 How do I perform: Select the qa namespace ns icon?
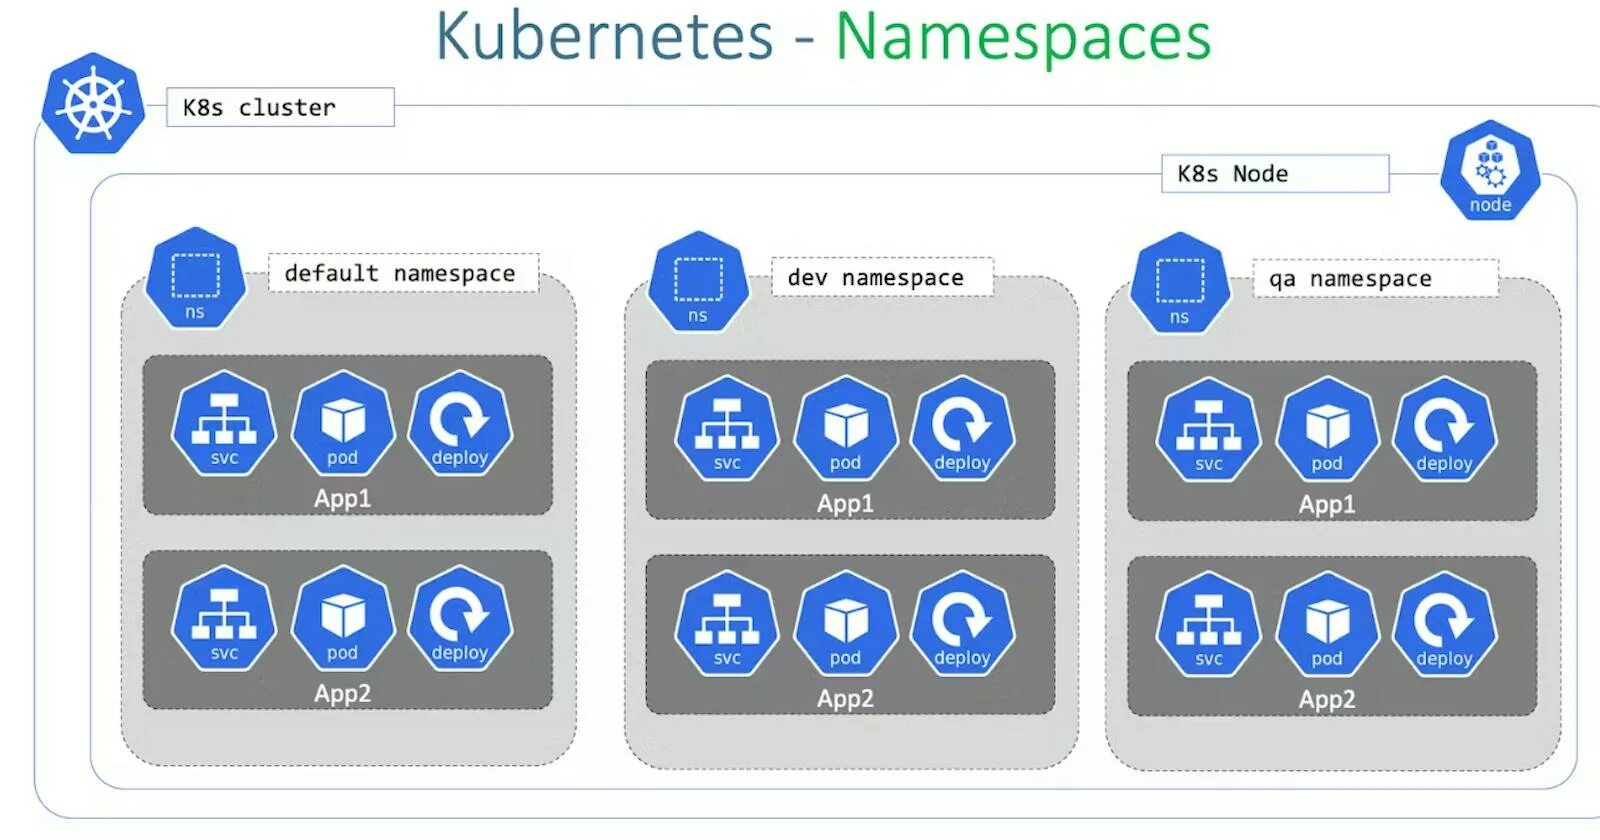pyautogui.click(x=1180, y=284)
